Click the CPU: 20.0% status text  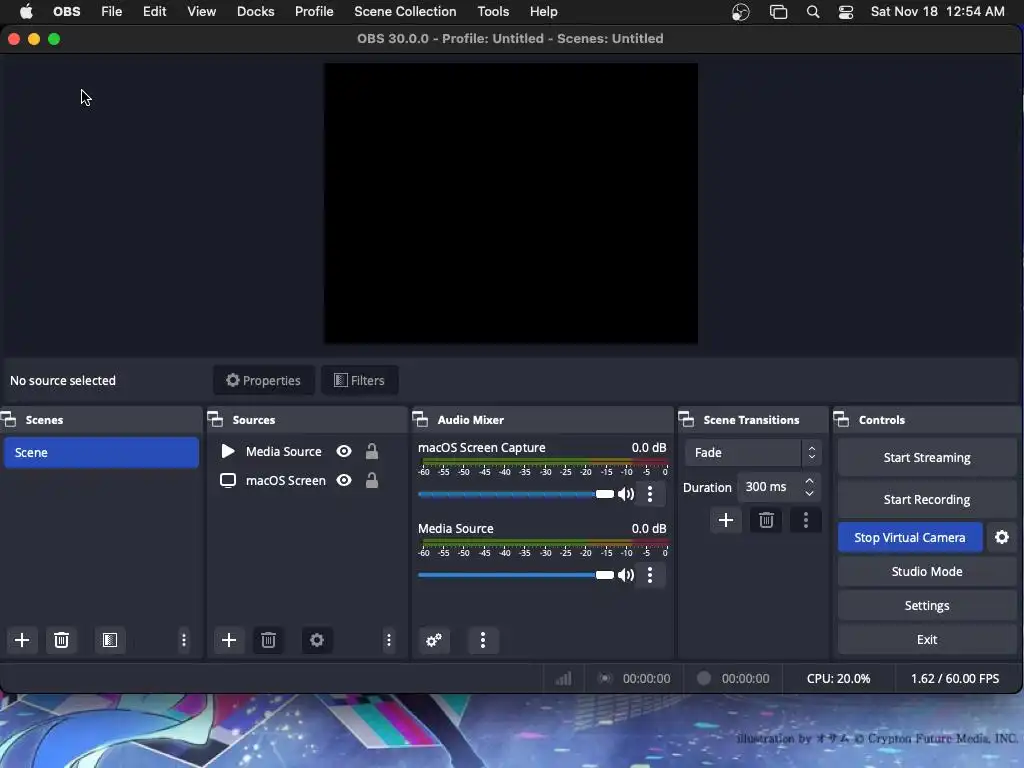coord(839,679)
